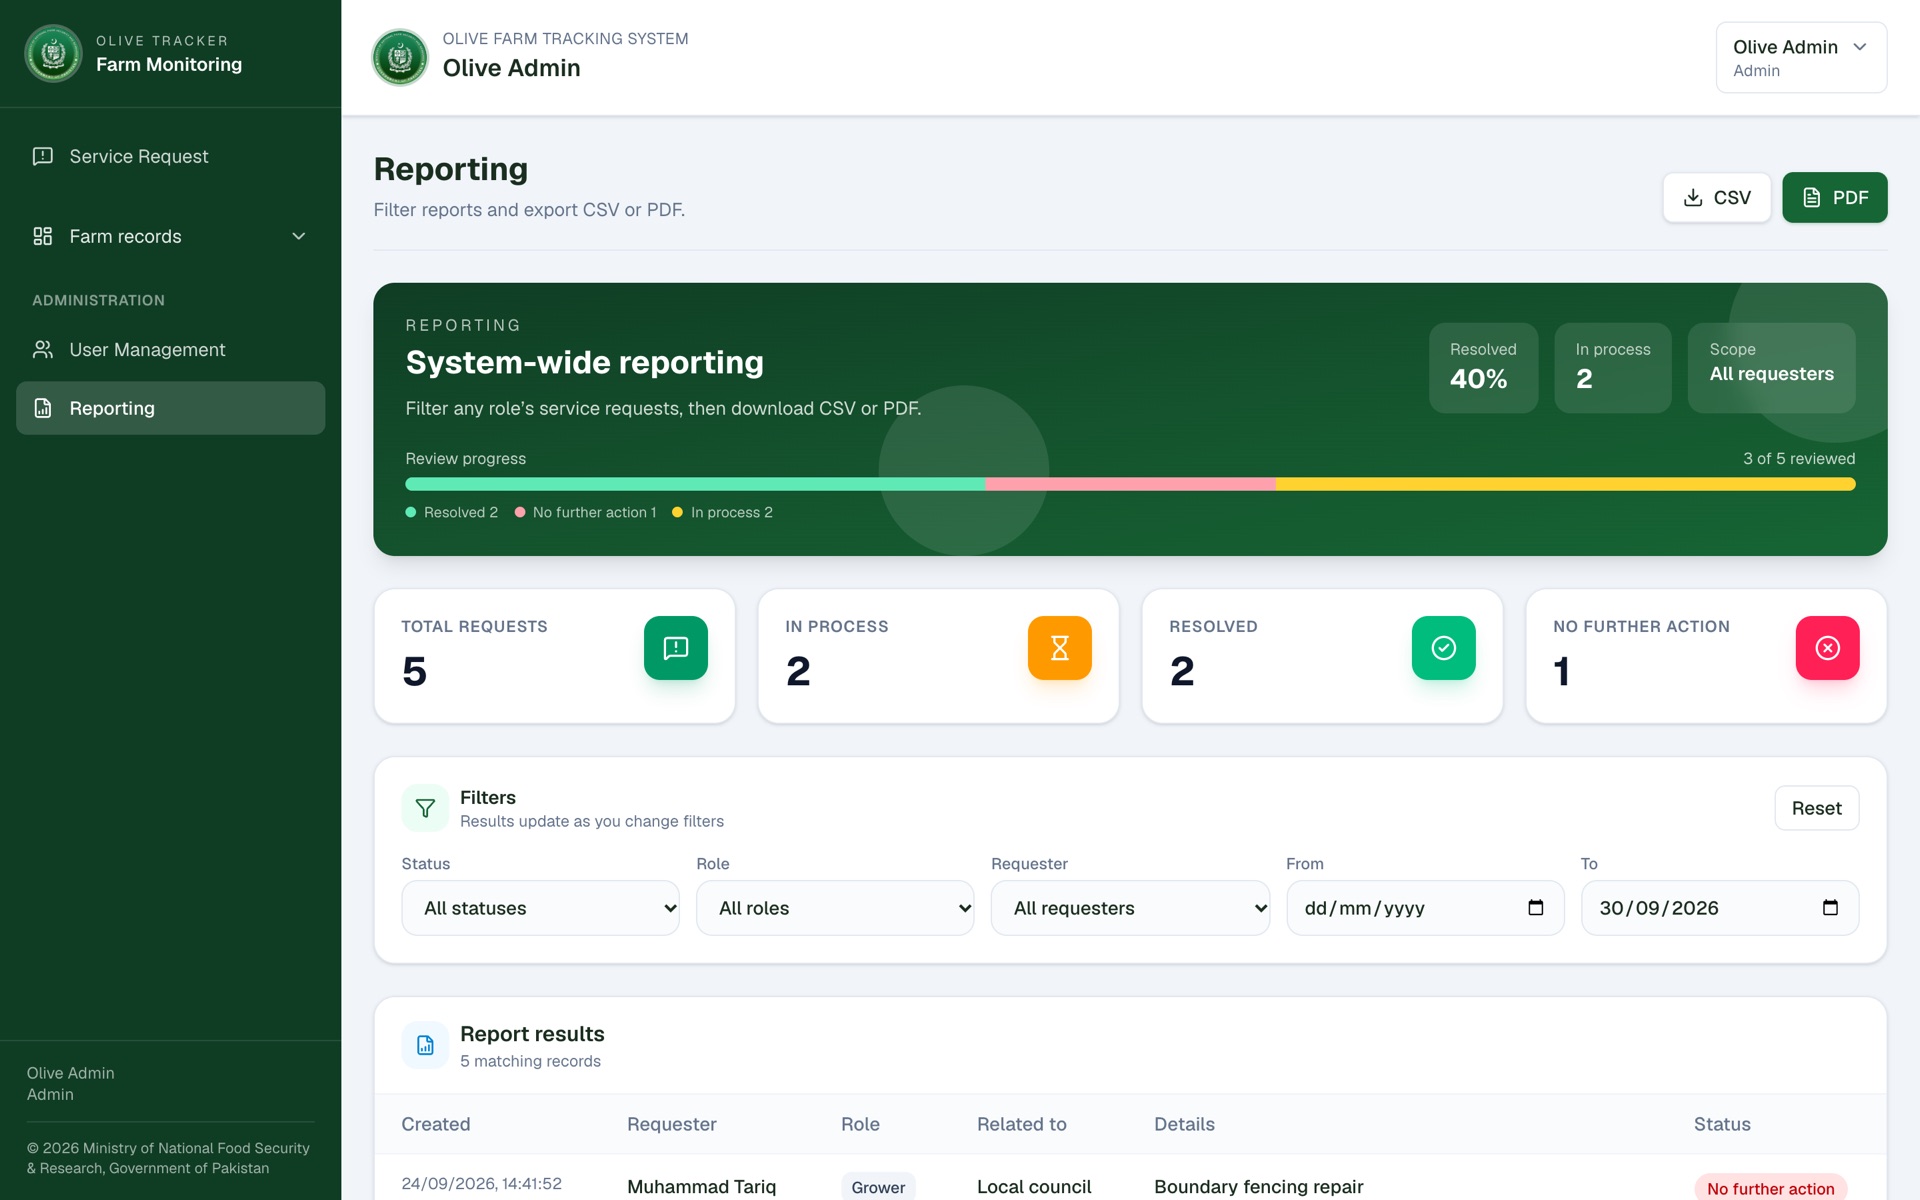Reset the filters

coord(1816,808)
